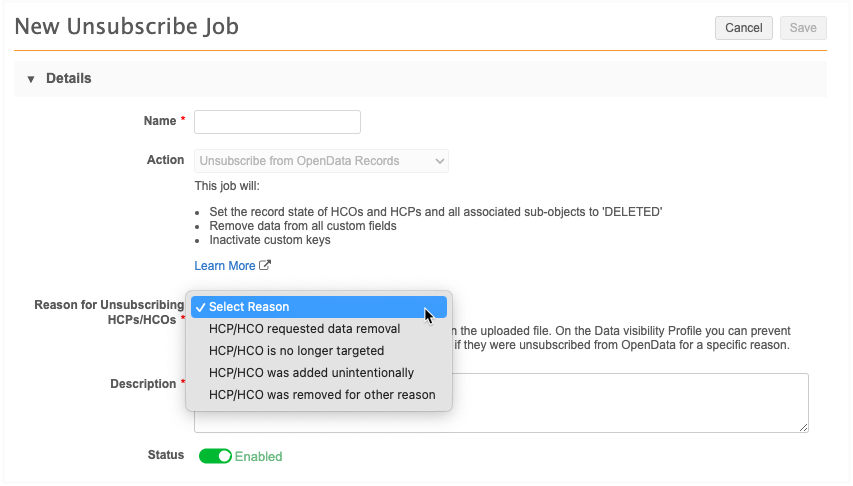The image size is (853, 486).
Task: Toggle the Status switch off
Action: 215,456
